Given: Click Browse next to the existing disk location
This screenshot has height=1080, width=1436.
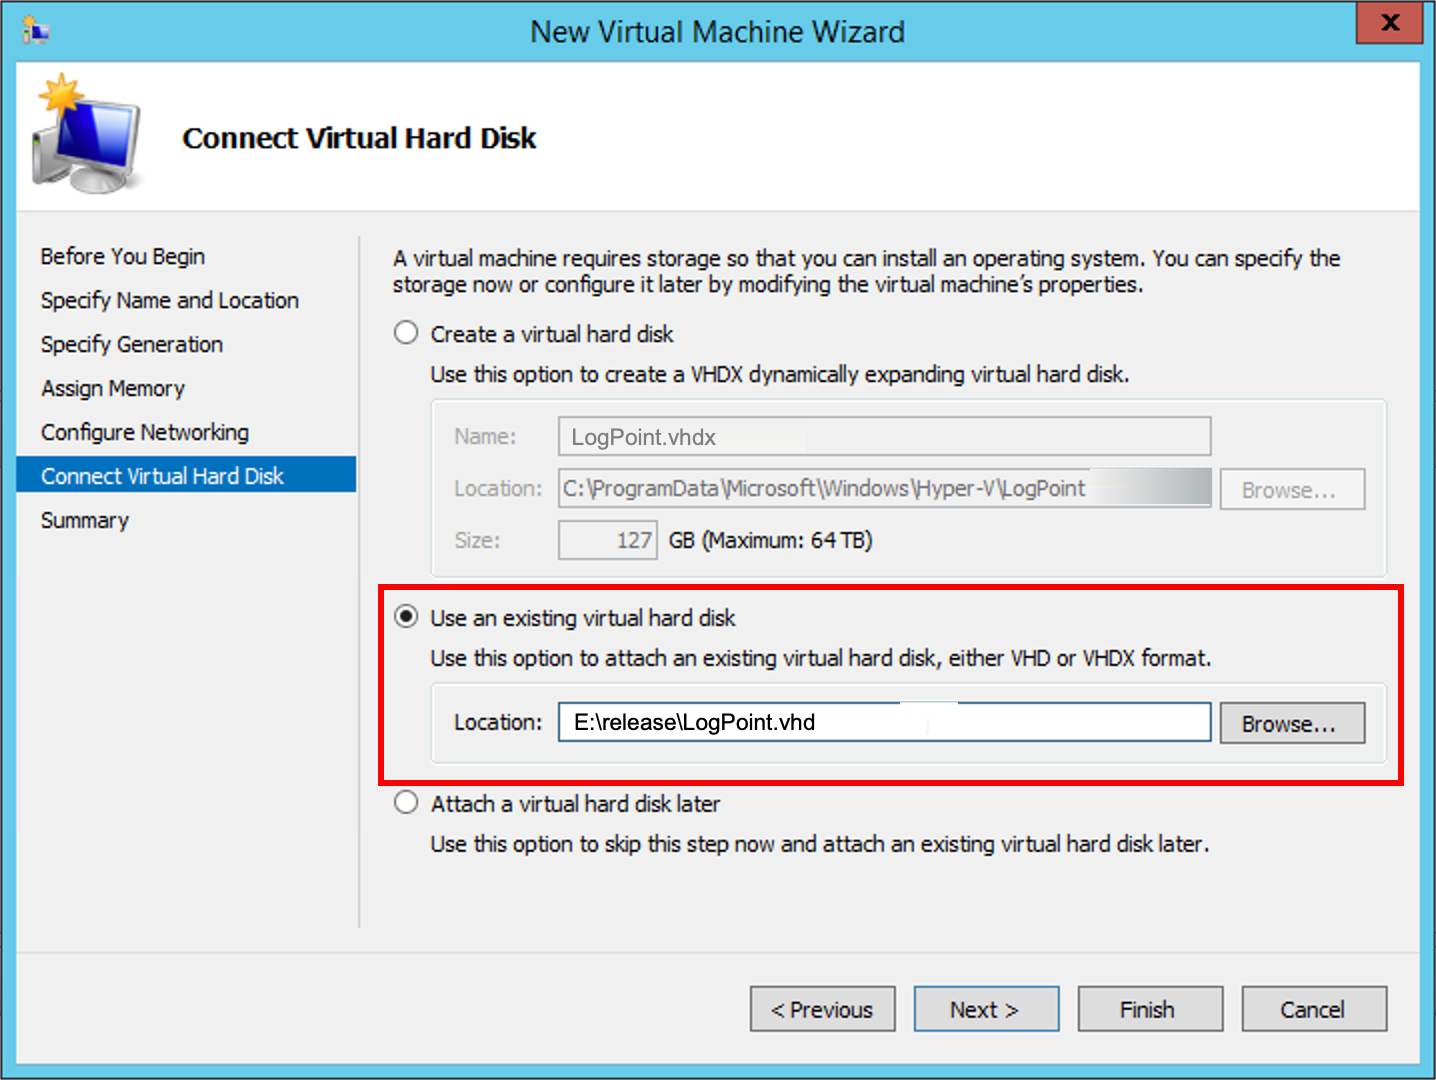Looking at the screenshot, I should [x=1291, y=723].
